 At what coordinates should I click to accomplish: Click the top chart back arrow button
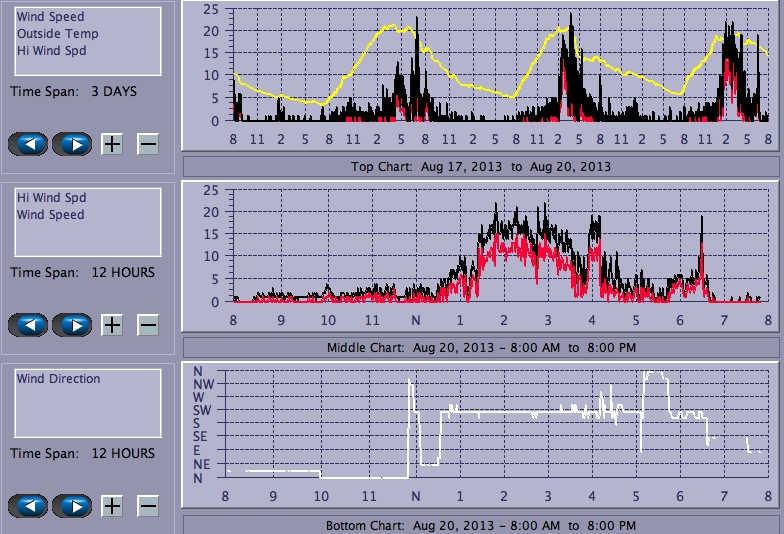coord(28,144)
